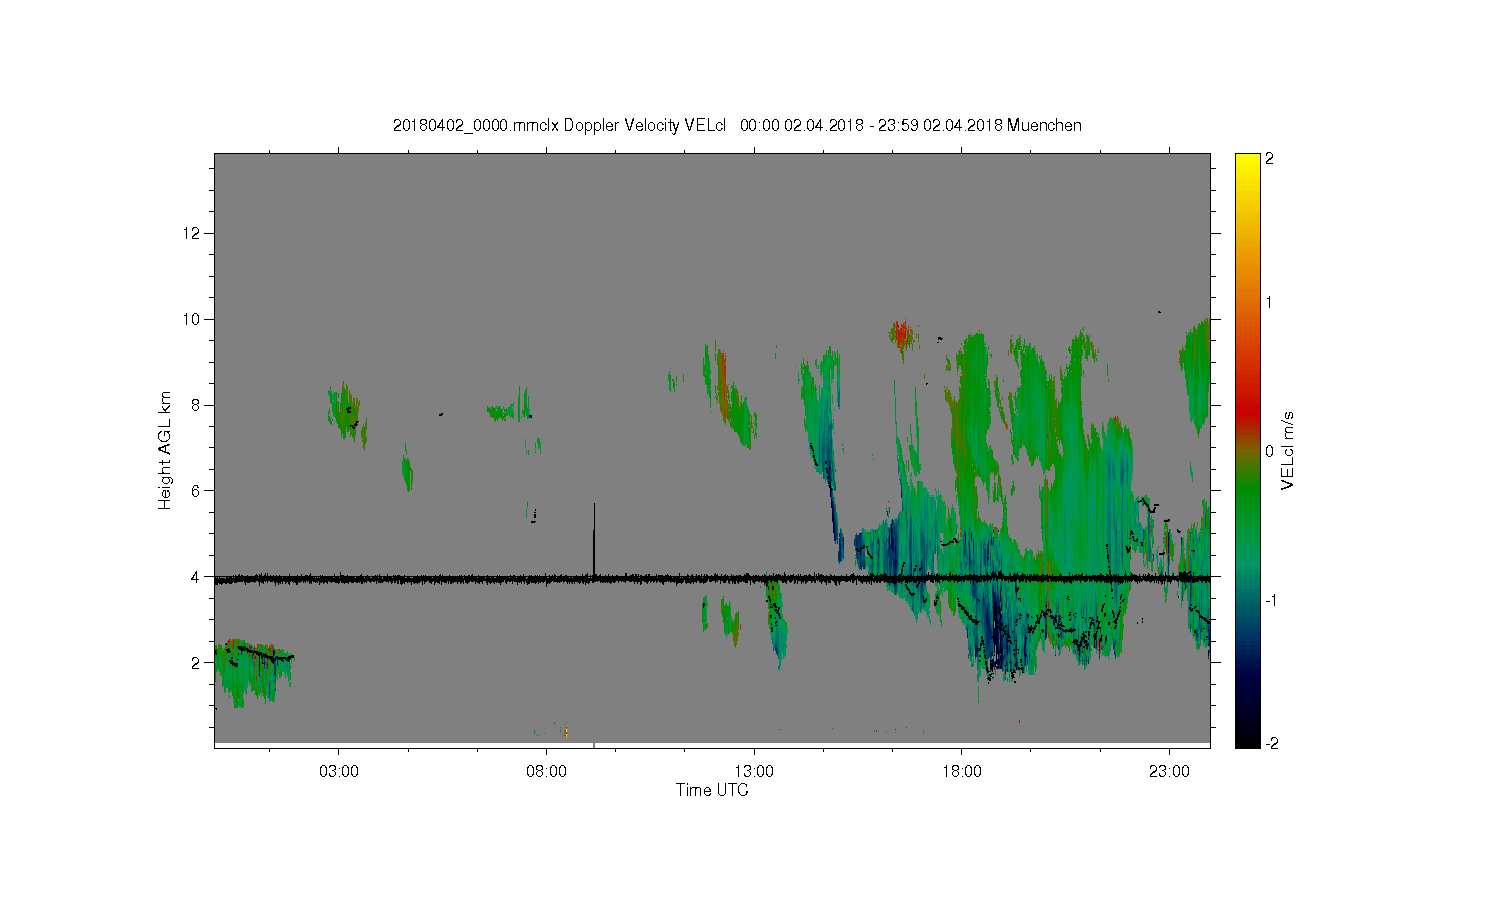Screen dimensions: 1500x900
Task: Click the plot title text '20180402_0000.mmclx Doppler Velocity VELcl'
Action: click(559, 126)
